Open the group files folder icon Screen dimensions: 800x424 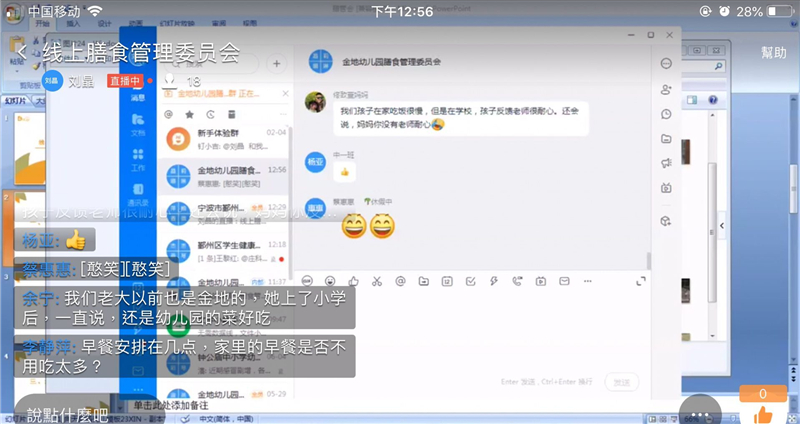[666, 138]
